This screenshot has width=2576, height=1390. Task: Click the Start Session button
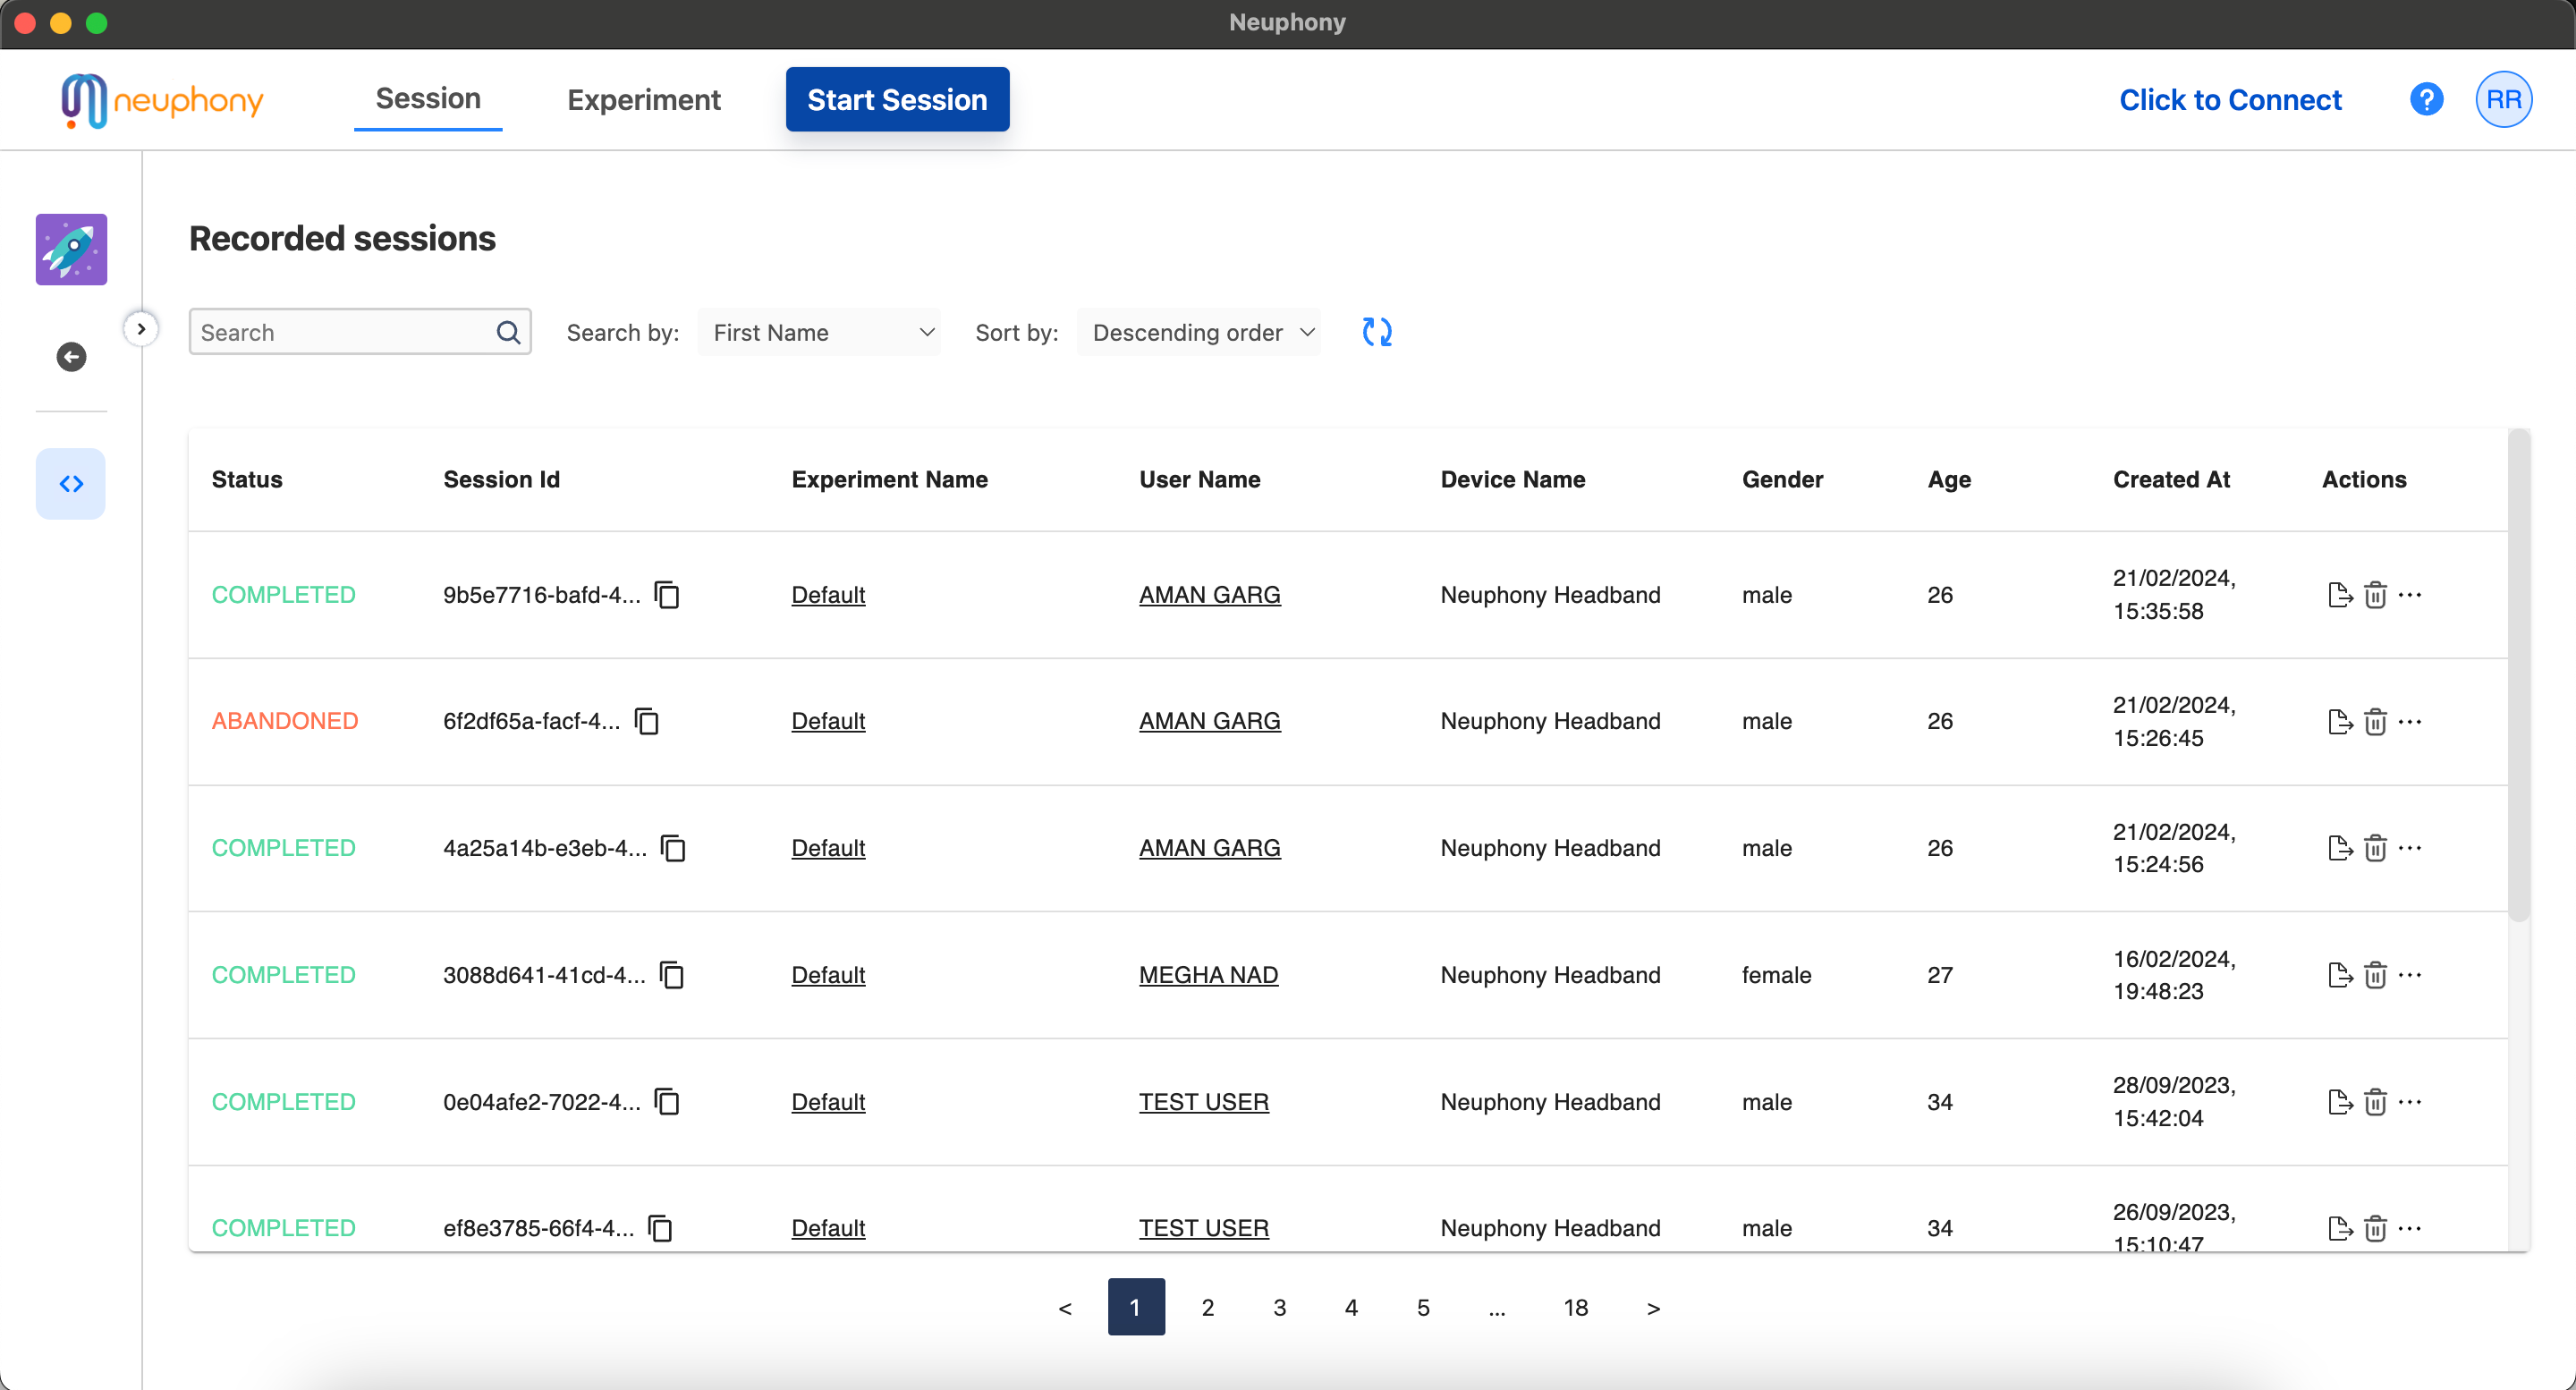point(897,99)
